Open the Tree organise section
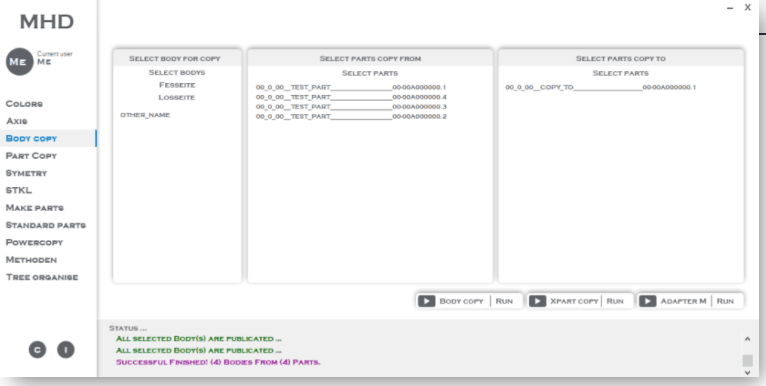Screen dimensions: 766x386 pos(42,277)
